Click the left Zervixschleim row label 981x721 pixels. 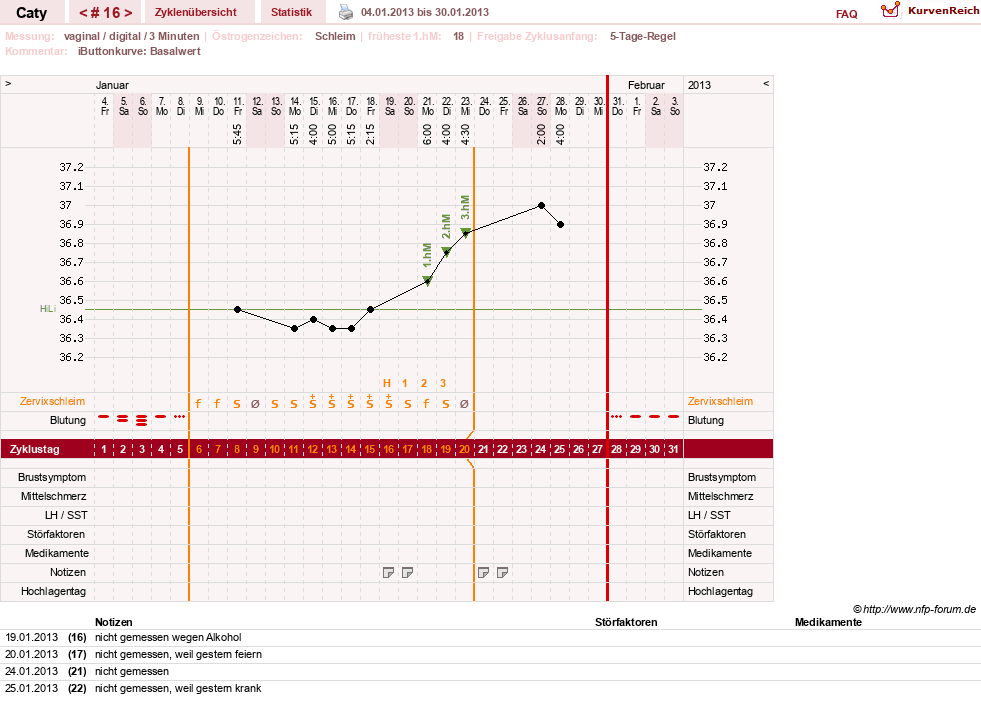click(x=53, y=401)
